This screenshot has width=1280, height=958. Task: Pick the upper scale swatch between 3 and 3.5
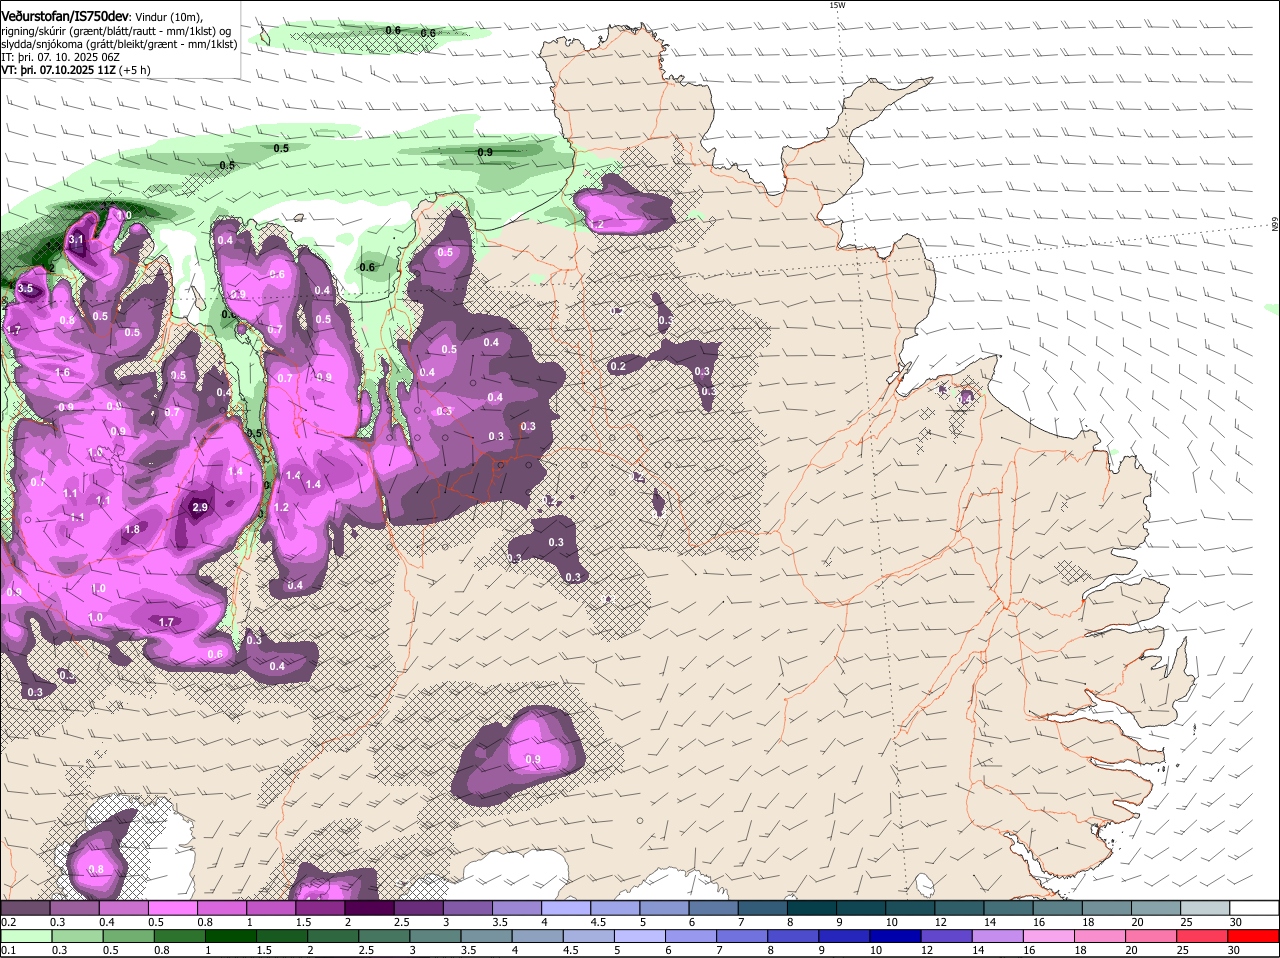pos(466,907)
